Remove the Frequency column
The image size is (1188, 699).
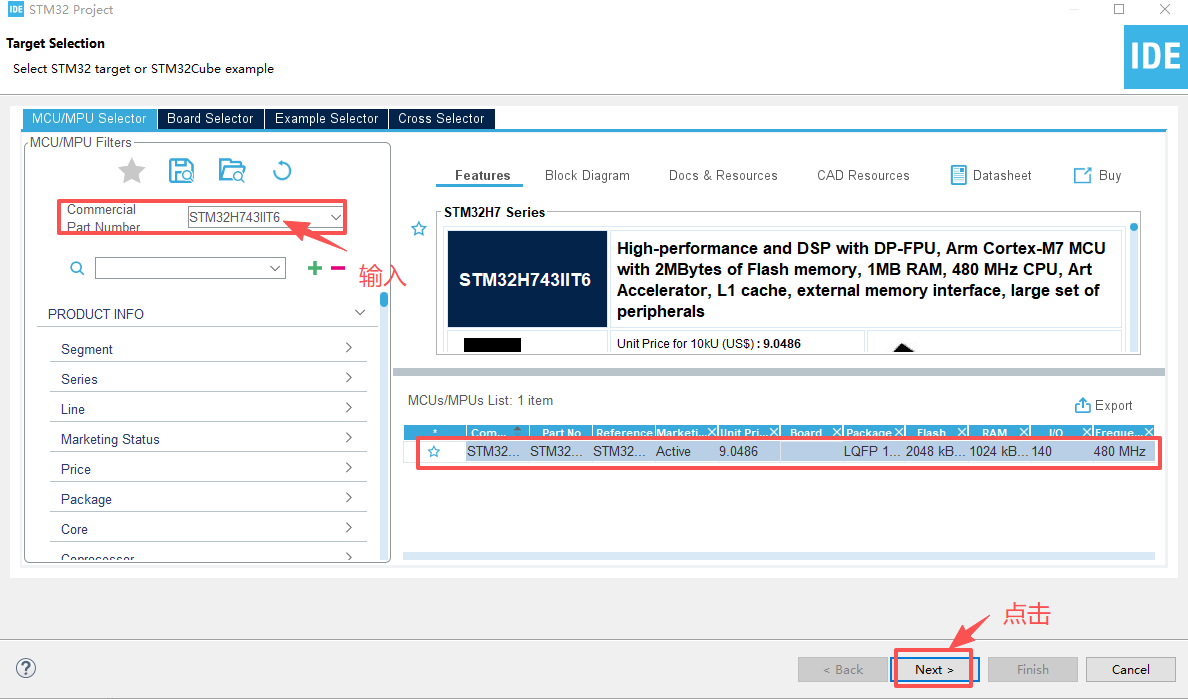pyautogui.click(x=1149, y=432)
